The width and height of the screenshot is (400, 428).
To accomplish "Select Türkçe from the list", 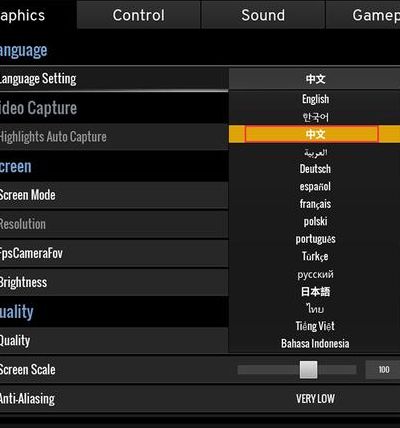I will (315, 256).
